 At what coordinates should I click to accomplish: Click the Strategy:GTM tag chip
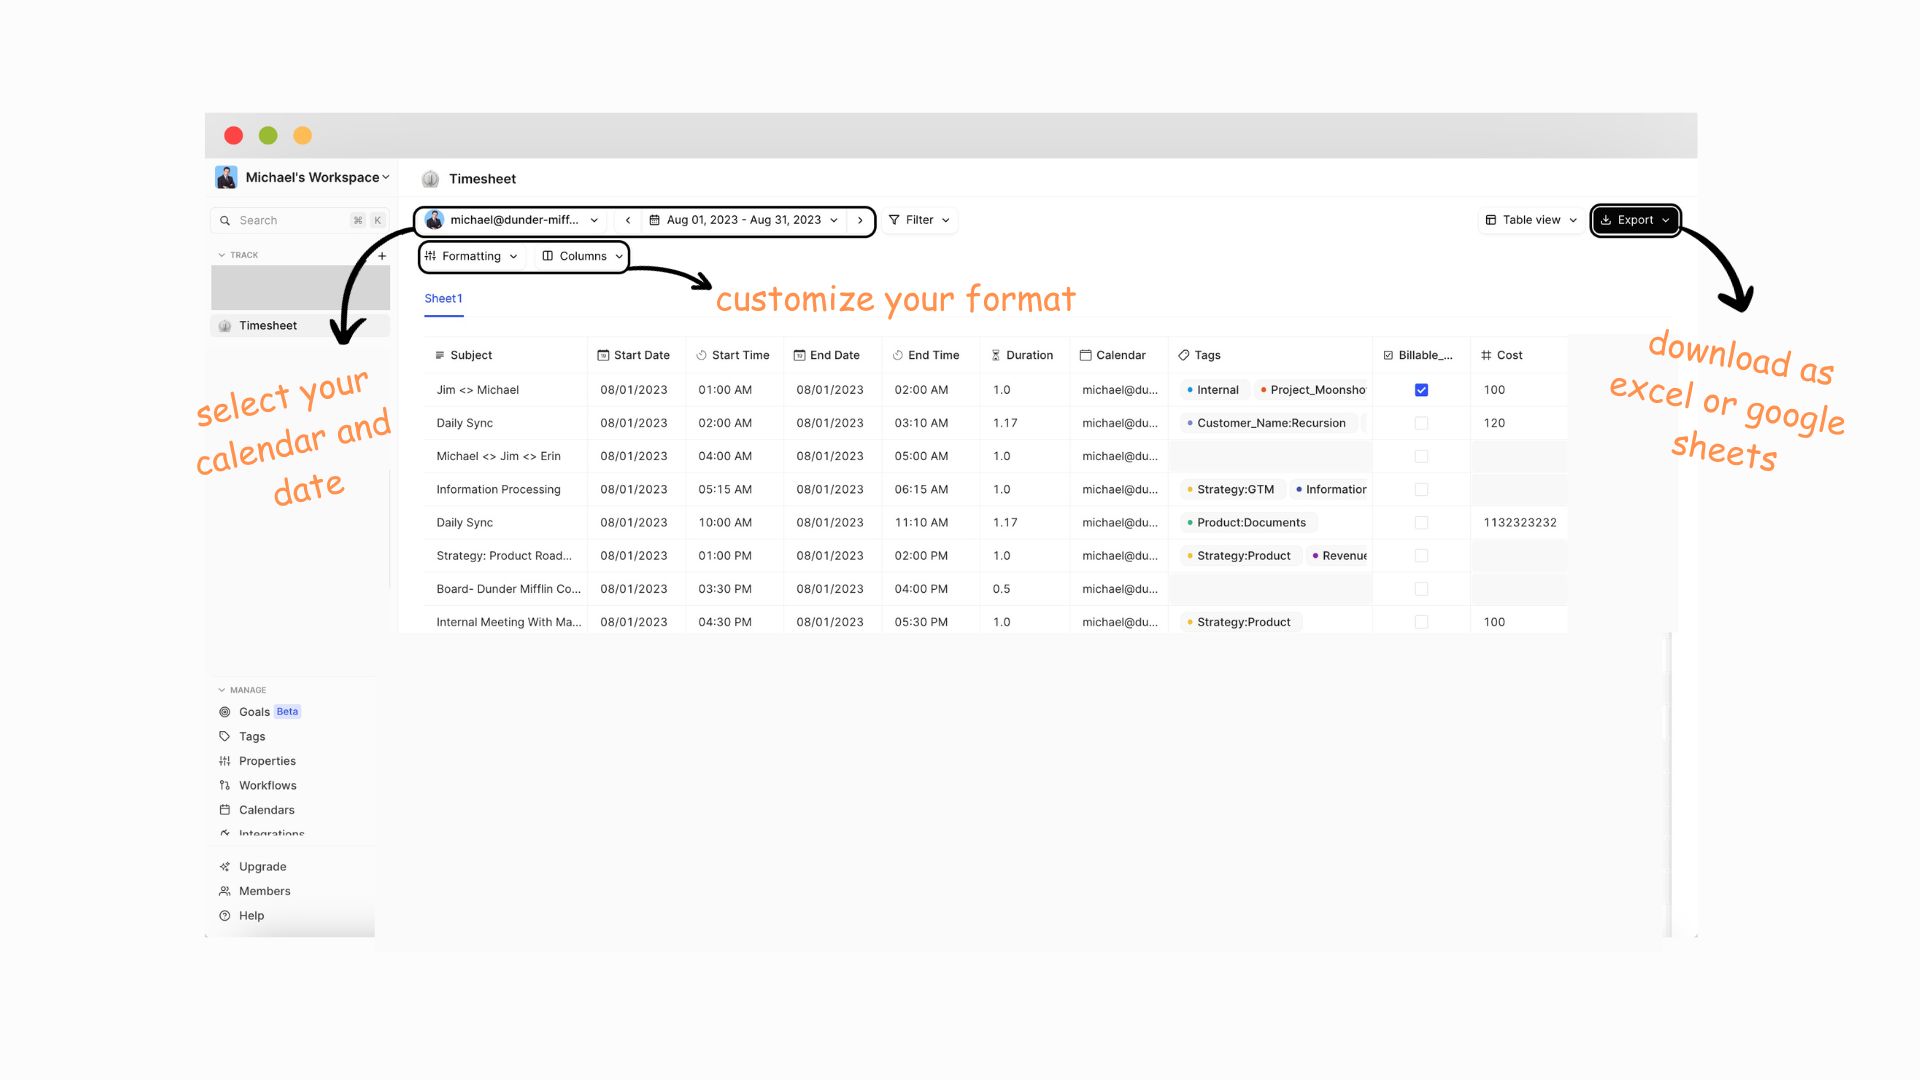[1233, 490]
